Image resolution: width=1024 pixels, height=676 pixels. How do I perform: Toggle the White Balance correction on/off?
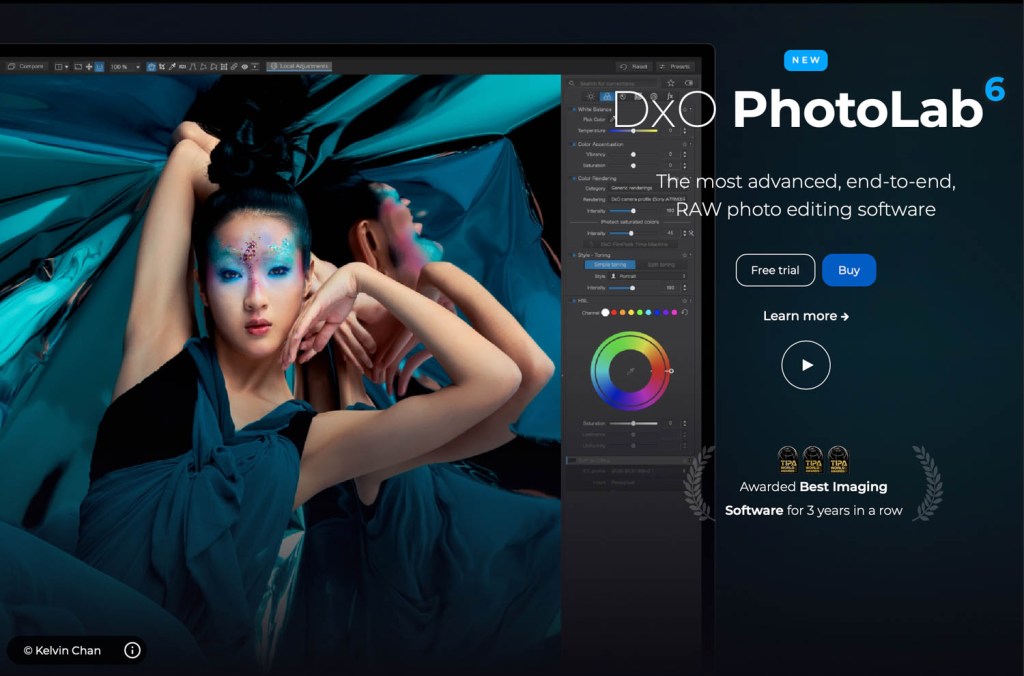point(574,110)
